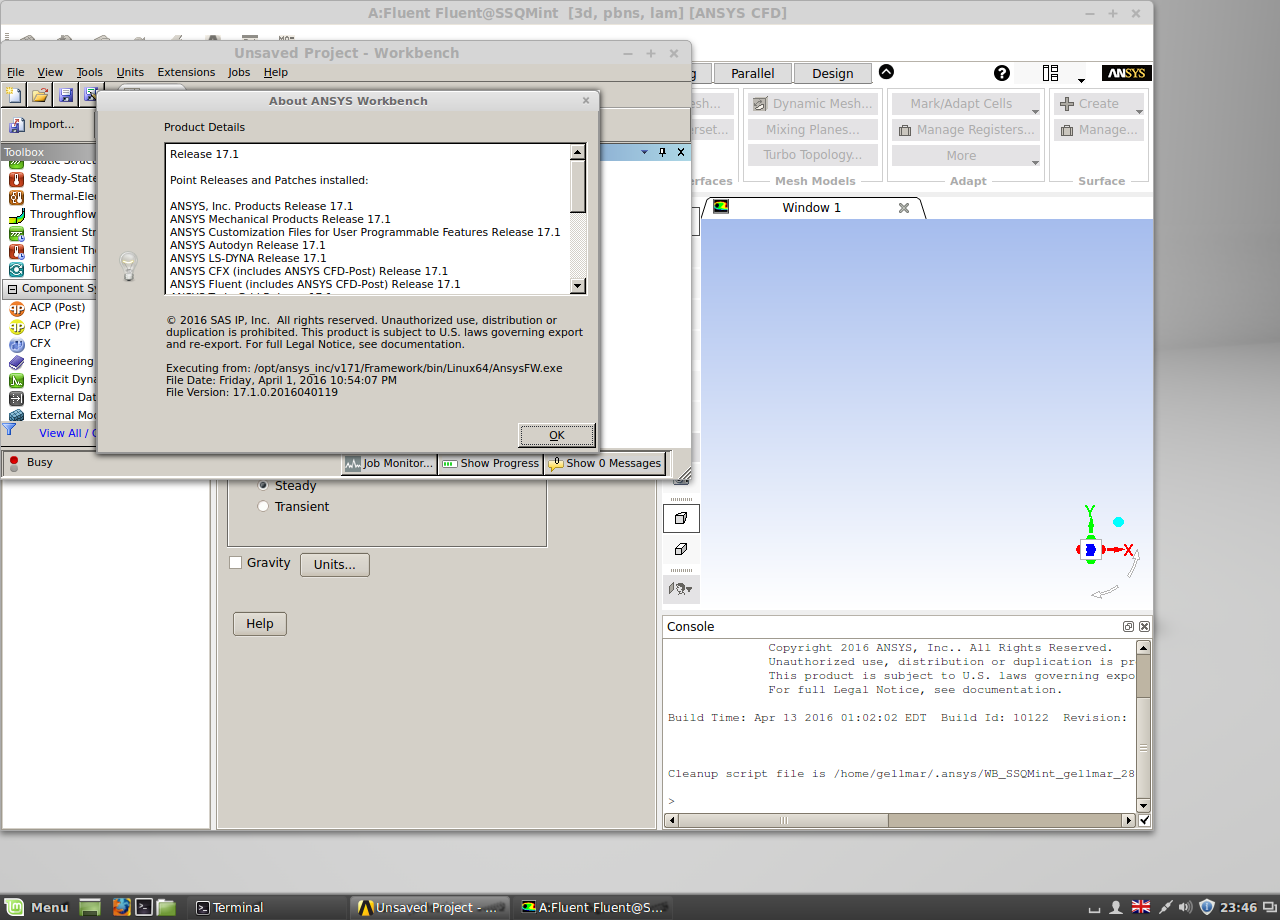Click the lower 3D box view toolbar icon

681,549
